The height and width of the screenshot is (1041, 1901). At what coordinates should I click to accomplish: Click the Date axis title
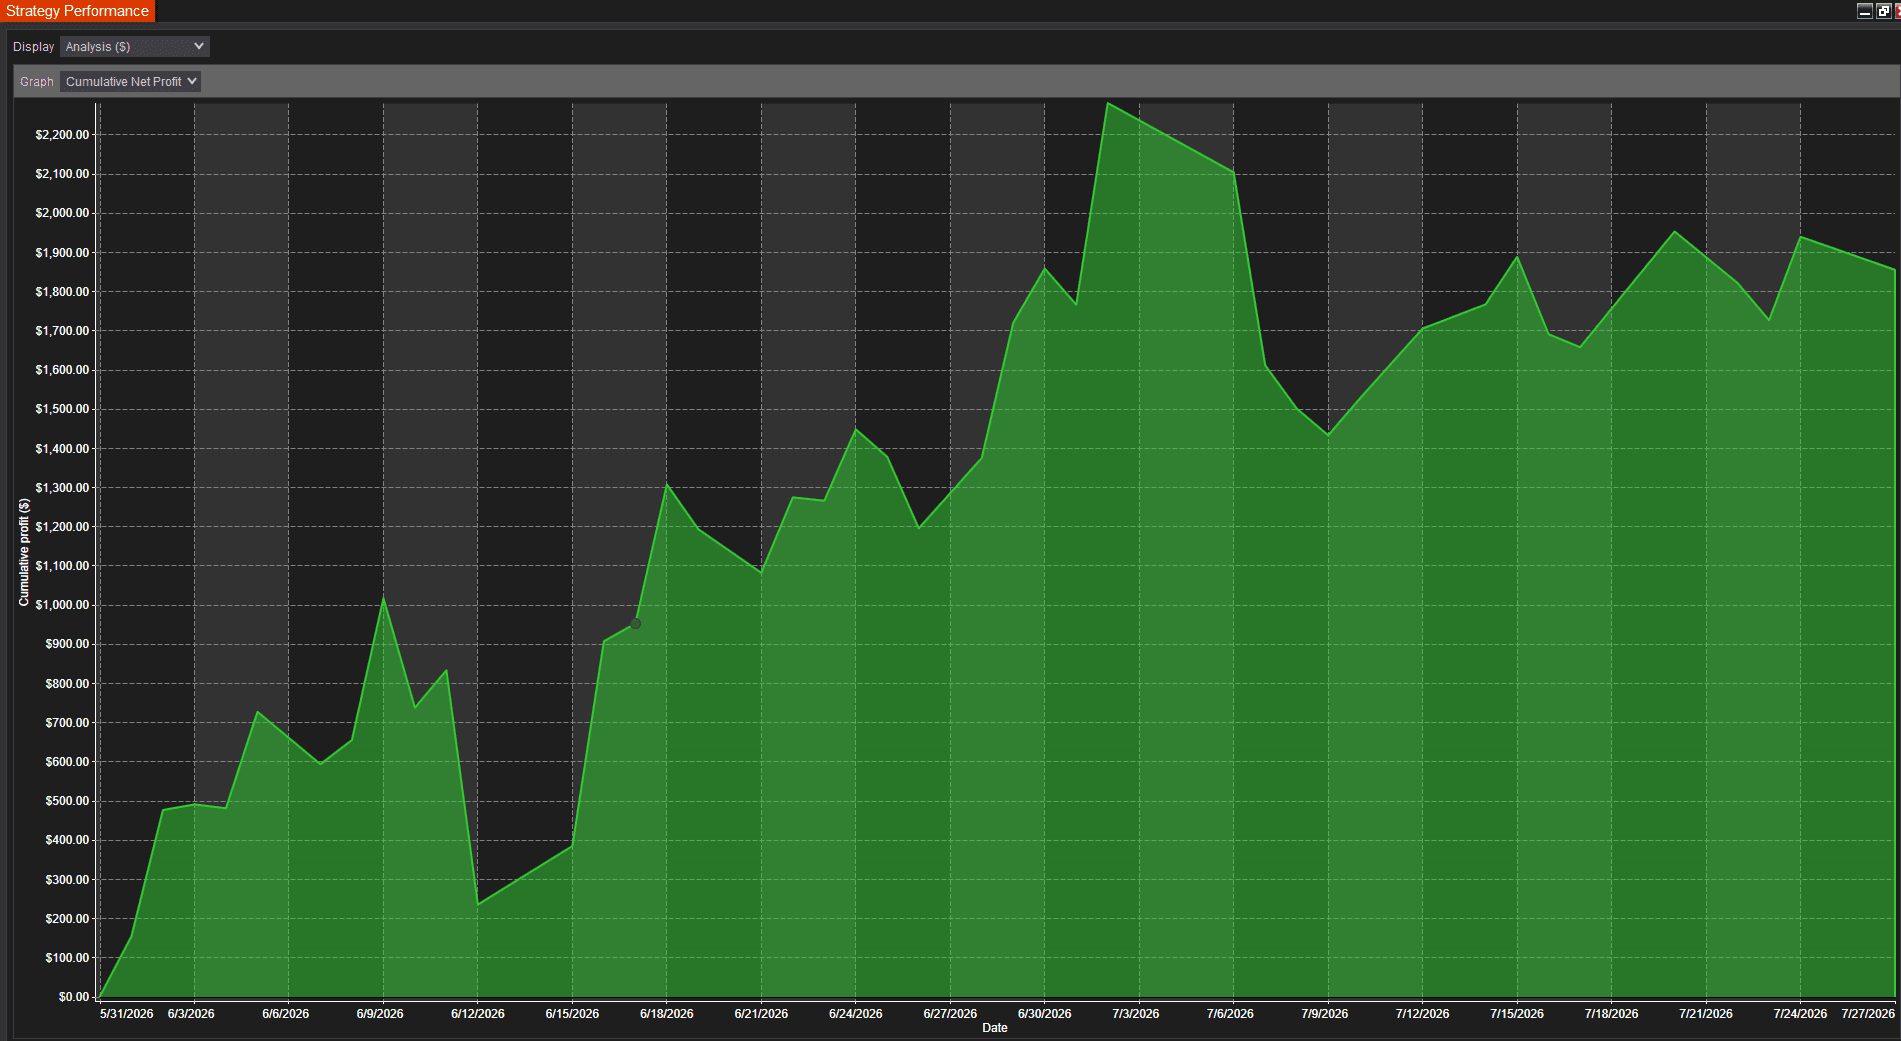(x=994, y=1028)
